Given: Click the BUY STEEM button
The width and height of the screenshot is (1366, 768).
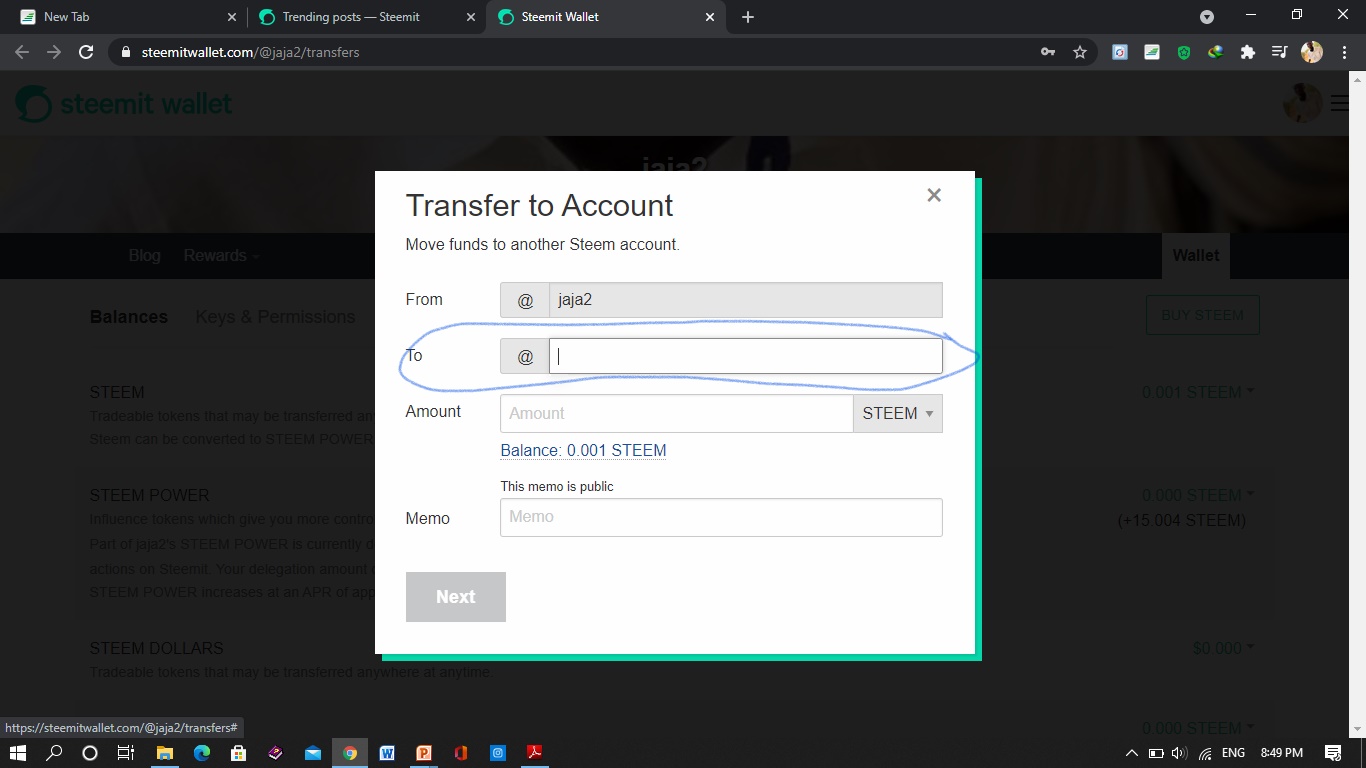Looking at the screenshot, I should (x=1202, y=314).
